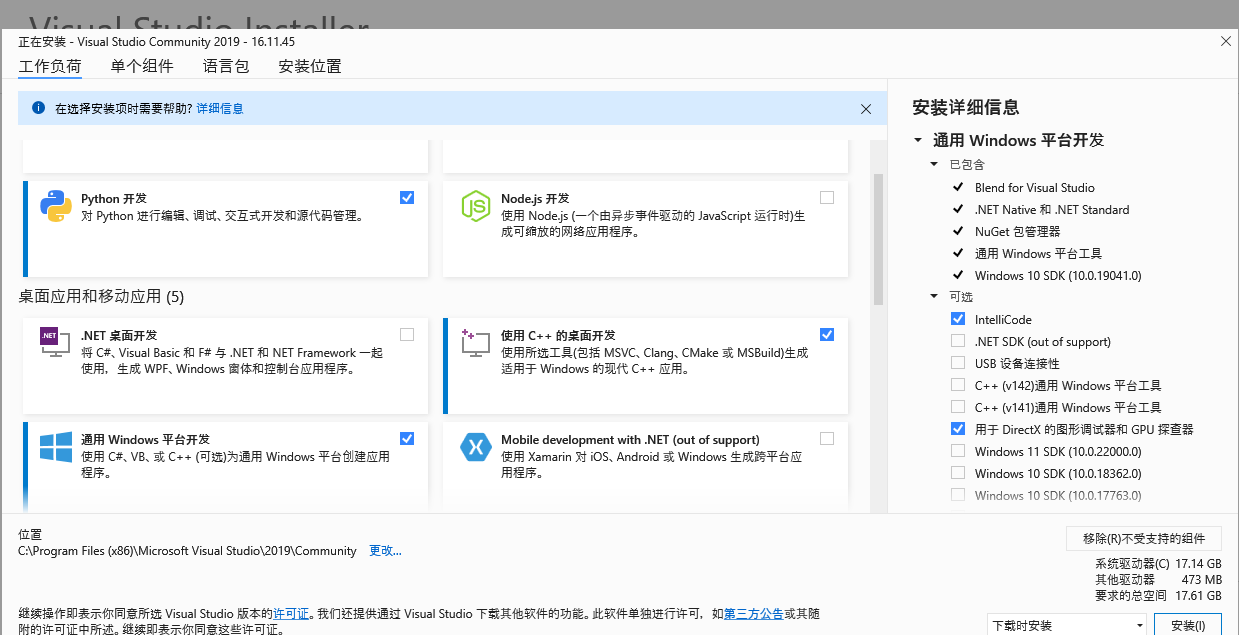
Task: Collapse the 已包含 components list
Action: (x=934, y=164)
